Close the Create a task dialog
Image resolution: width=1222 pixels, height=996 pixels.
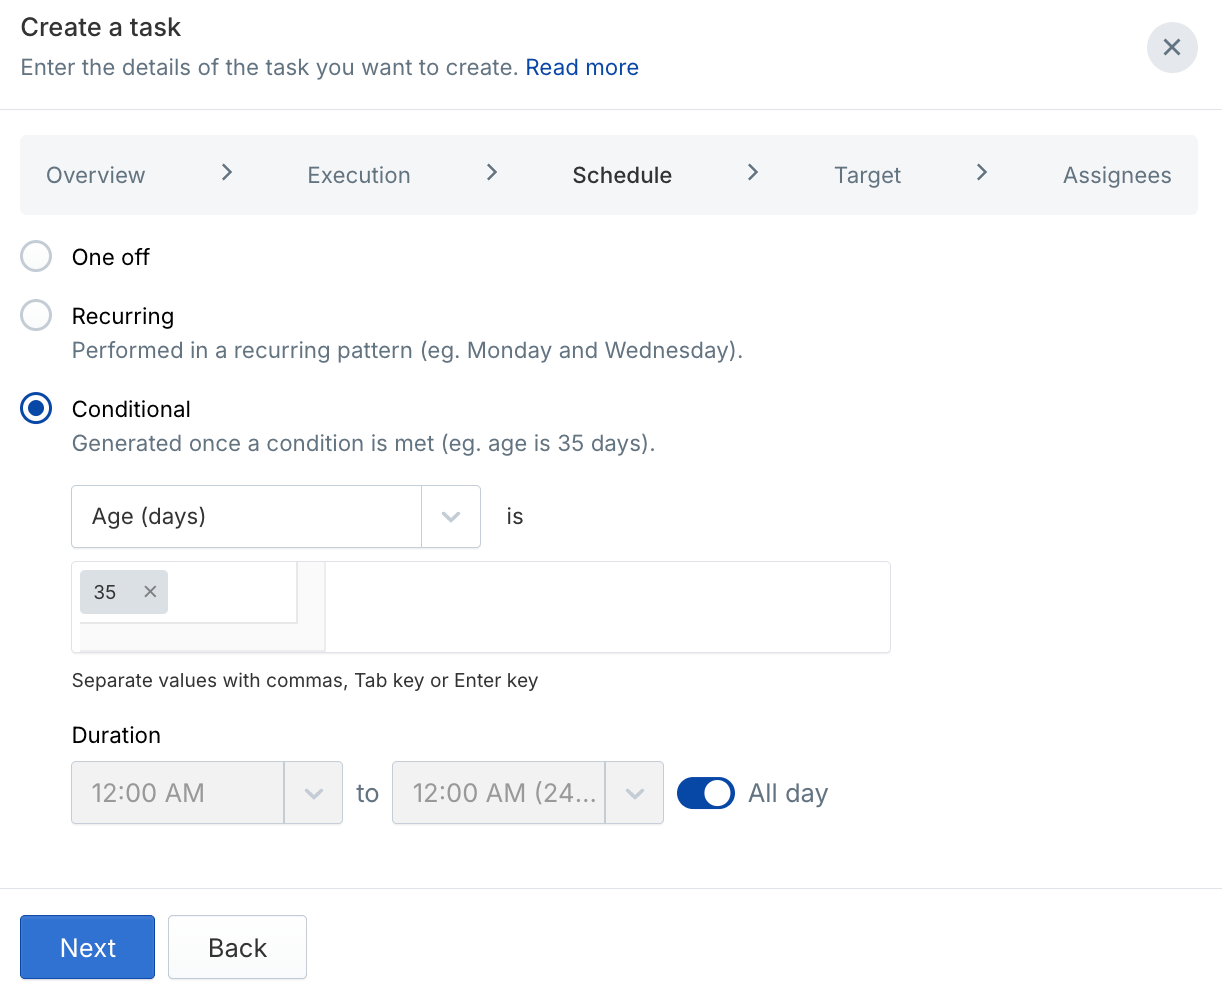(x=1171, y=47)
